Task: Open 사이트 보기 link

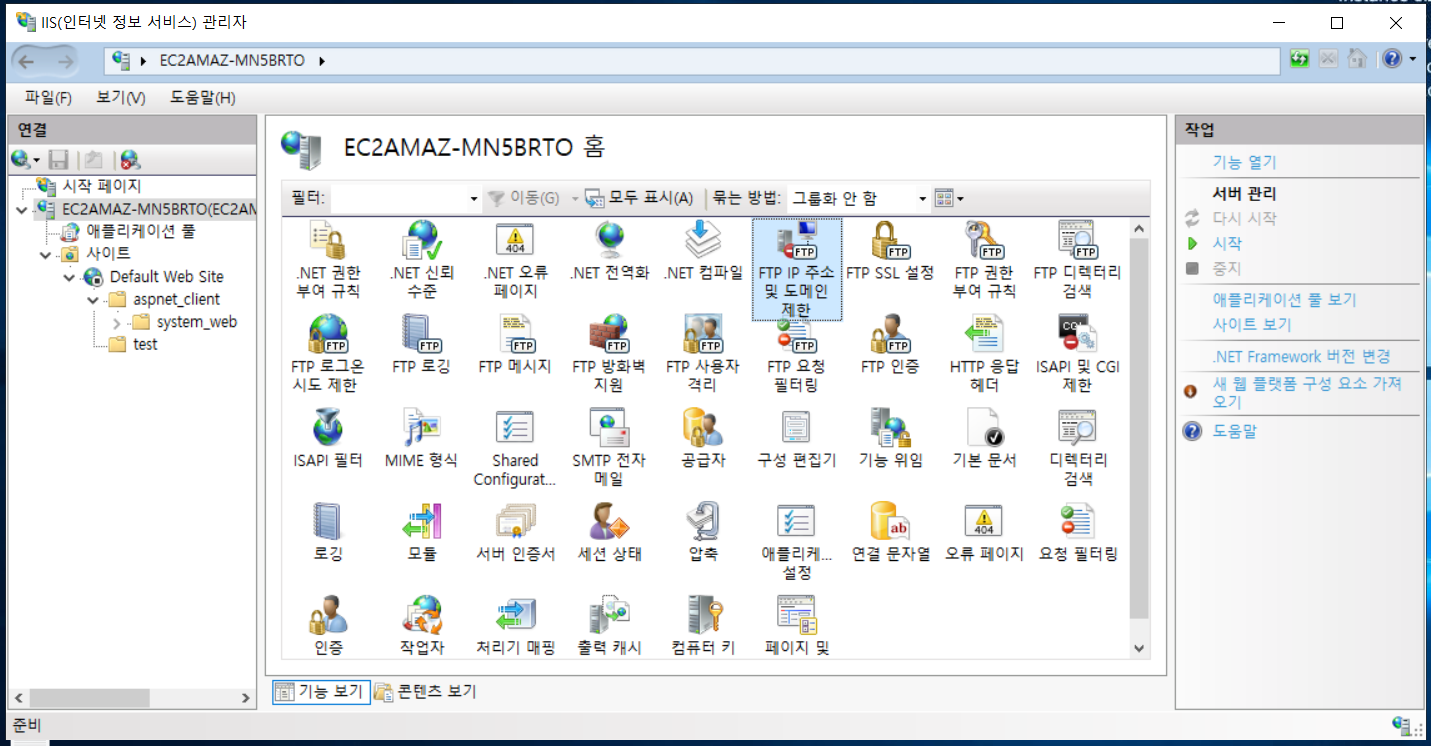Action: [1252, 324]
